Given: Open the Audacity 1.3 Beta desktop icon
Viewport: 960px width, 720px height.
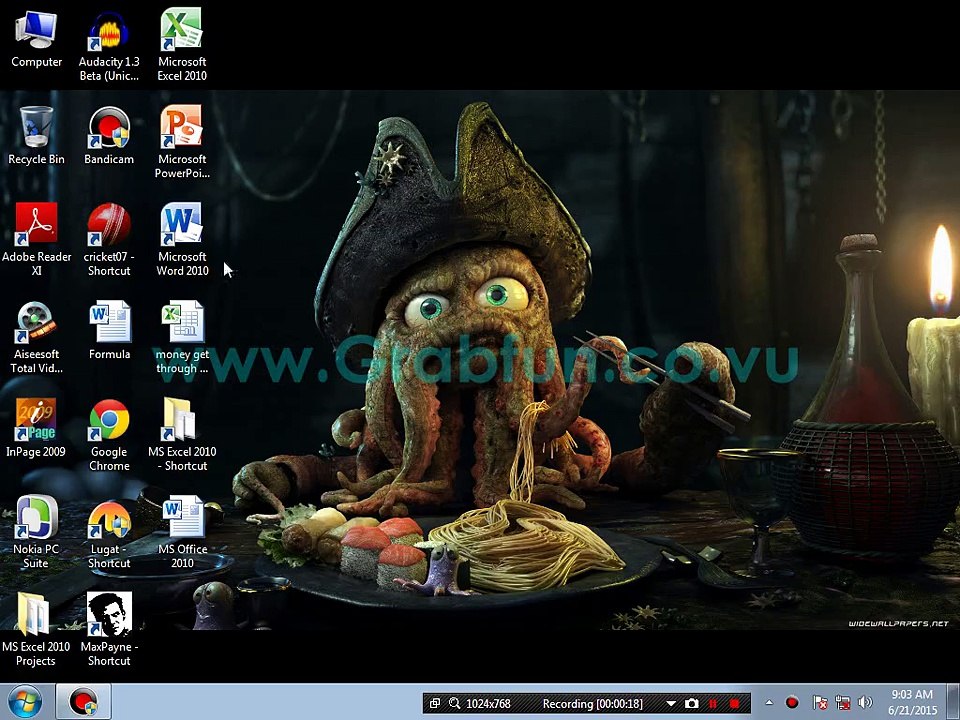Looking at the screenshot, I should (x=109, y=34).
